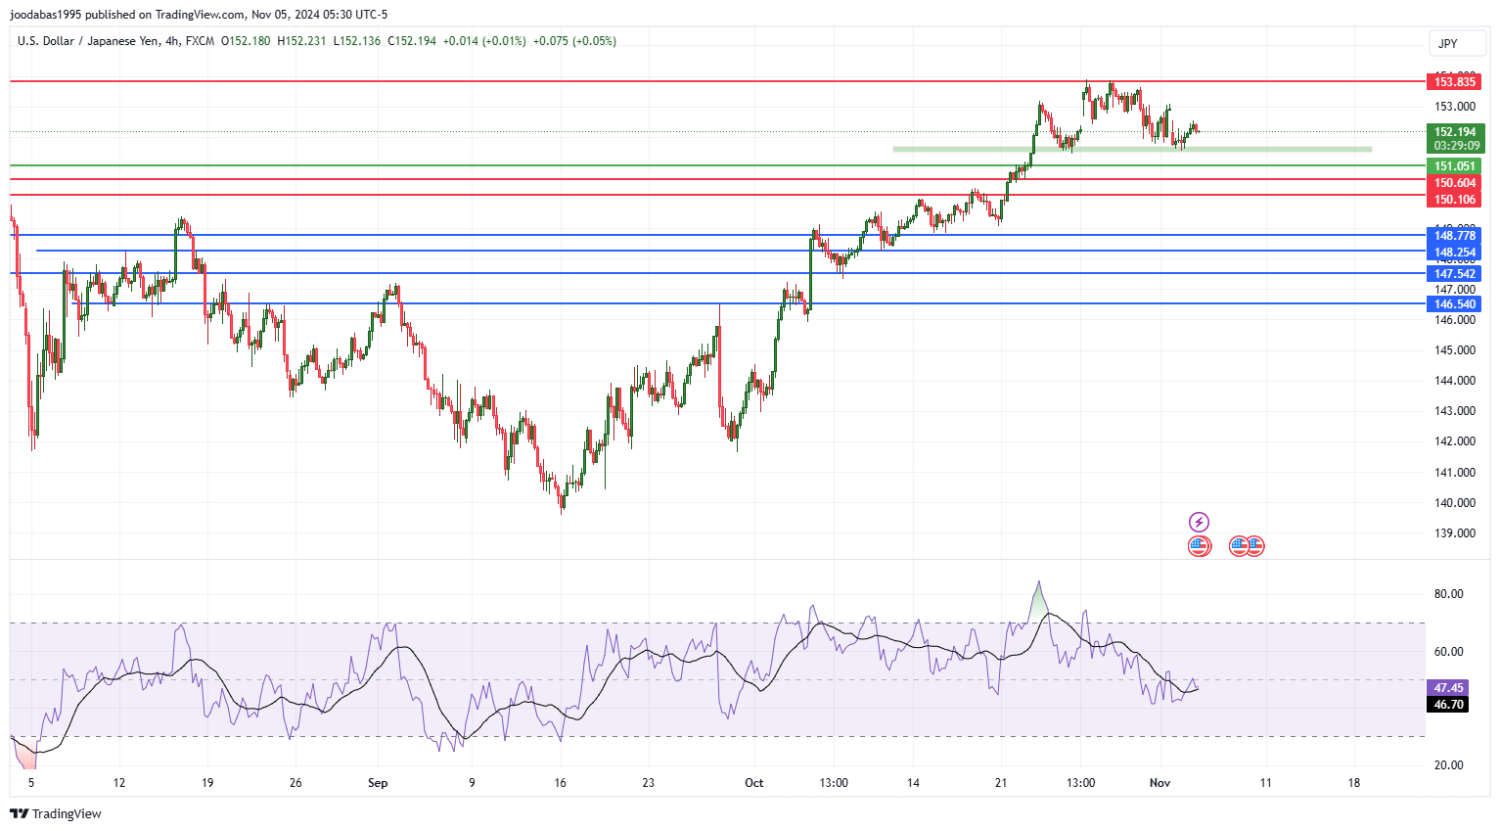
Task: Click the 140.000 price axis tick
Action: tap(1455, 503)
